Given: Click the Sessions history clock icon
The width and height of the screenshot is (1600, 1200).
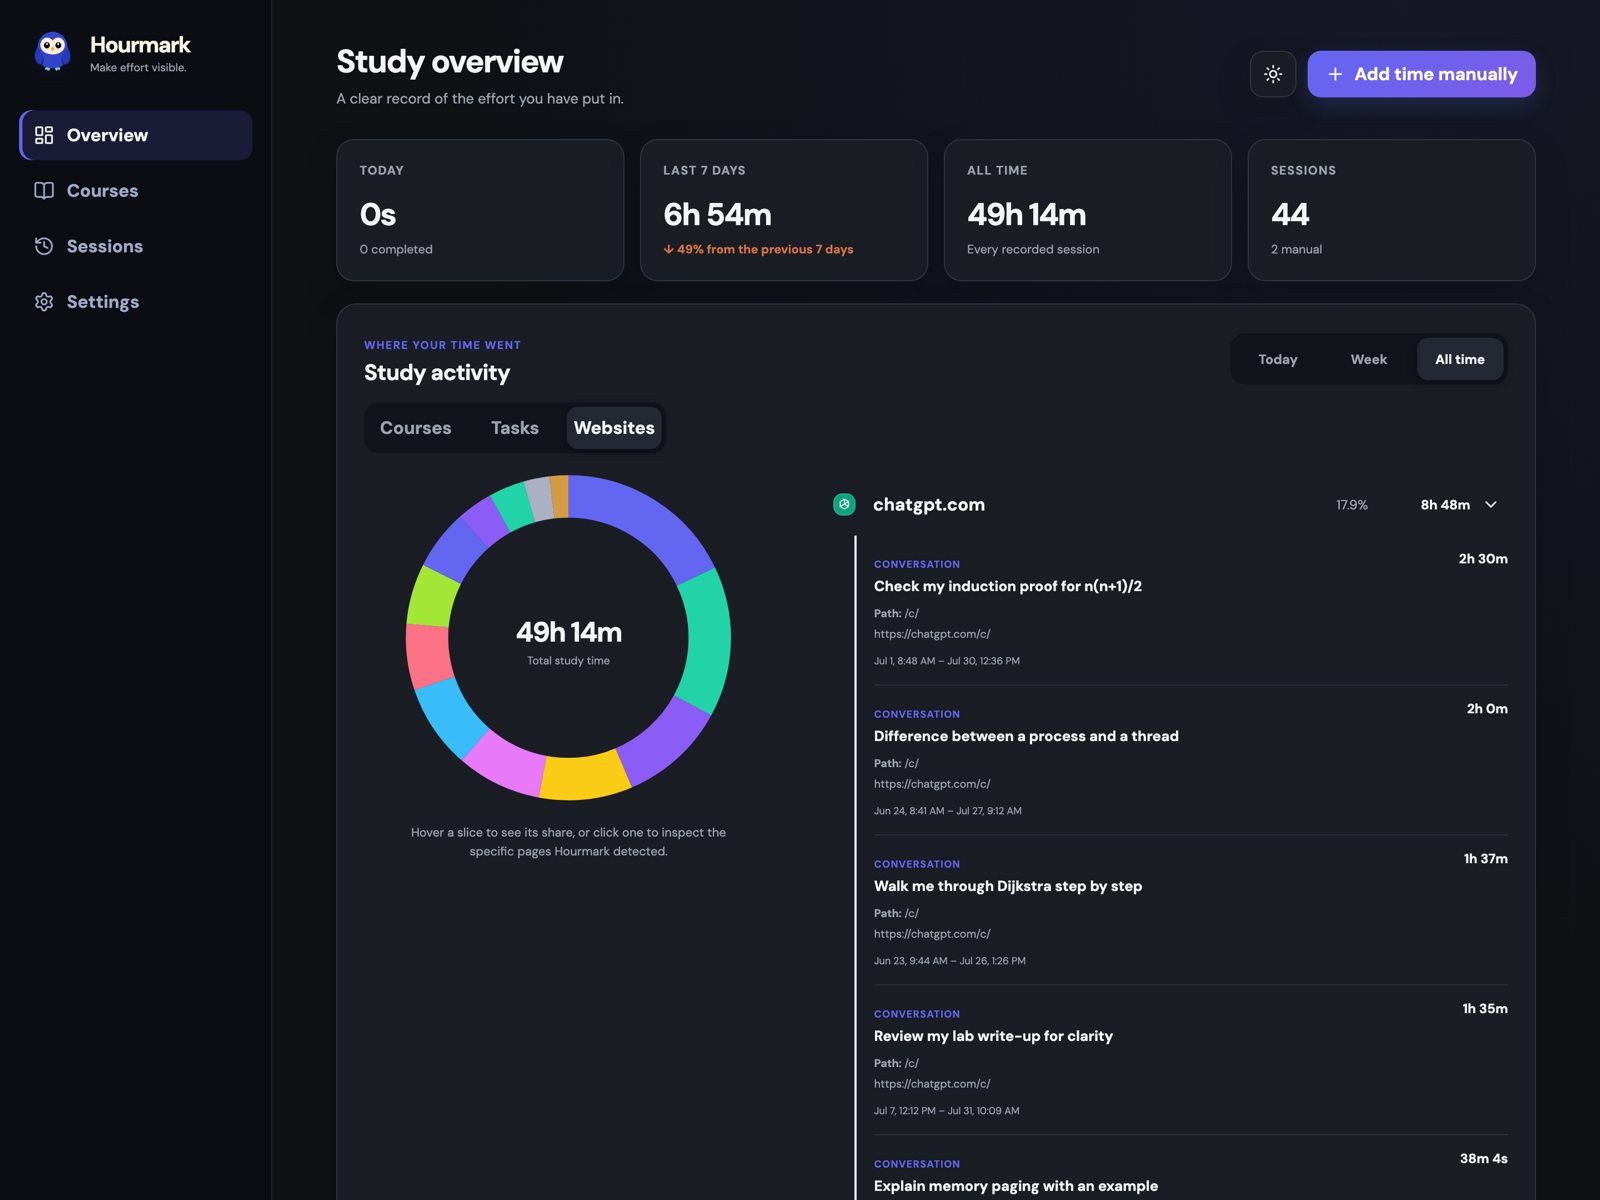Looking at the screenshot, I should [44, 246].
